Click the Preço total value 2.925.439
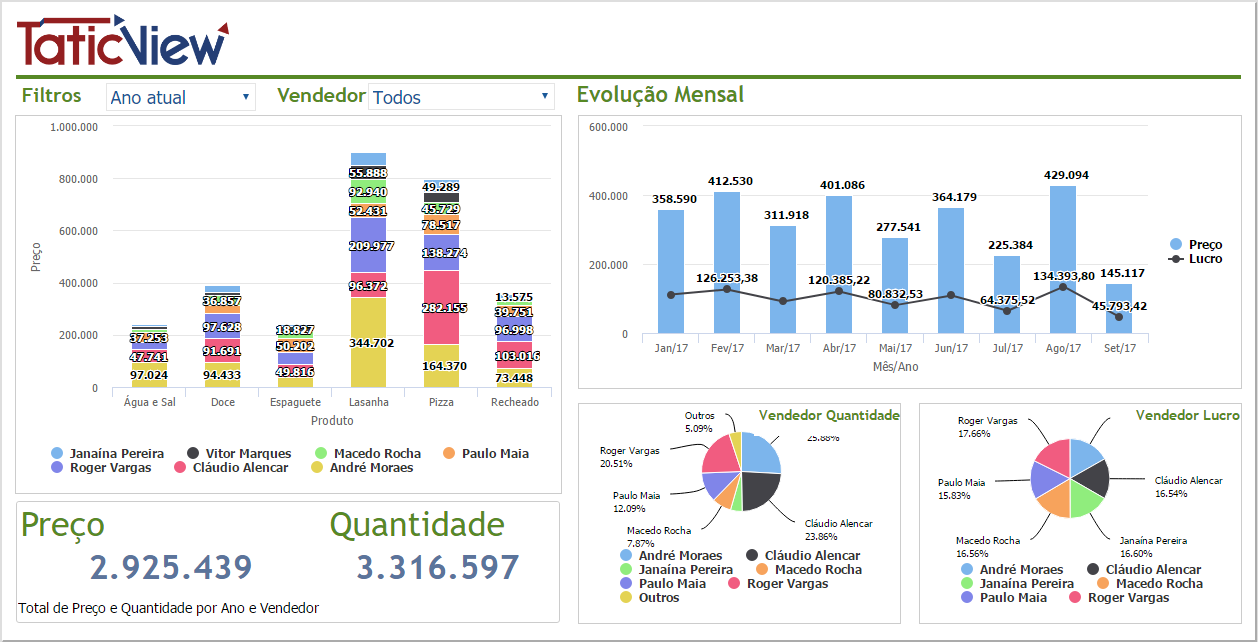 [x=171, y=568]
